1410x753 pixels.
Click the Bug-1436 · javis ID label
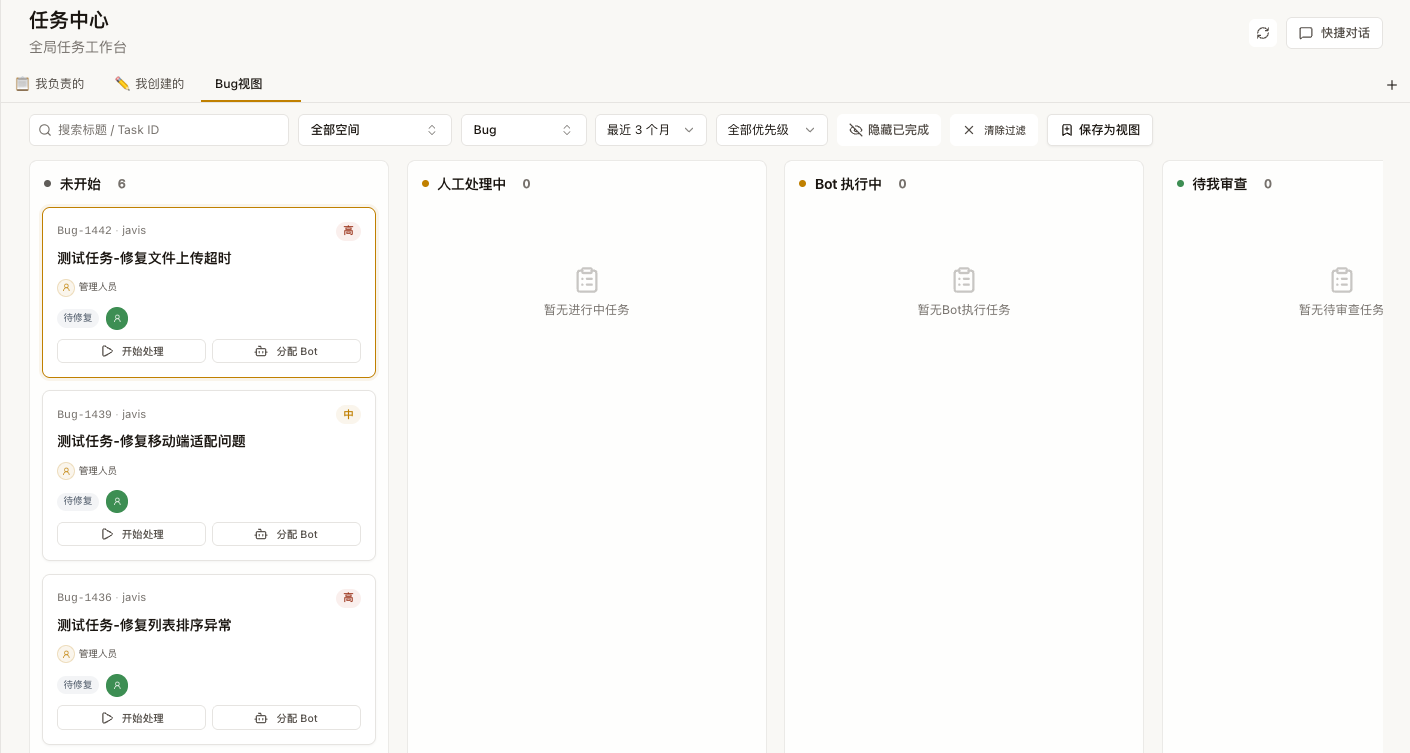click(101, 597)
